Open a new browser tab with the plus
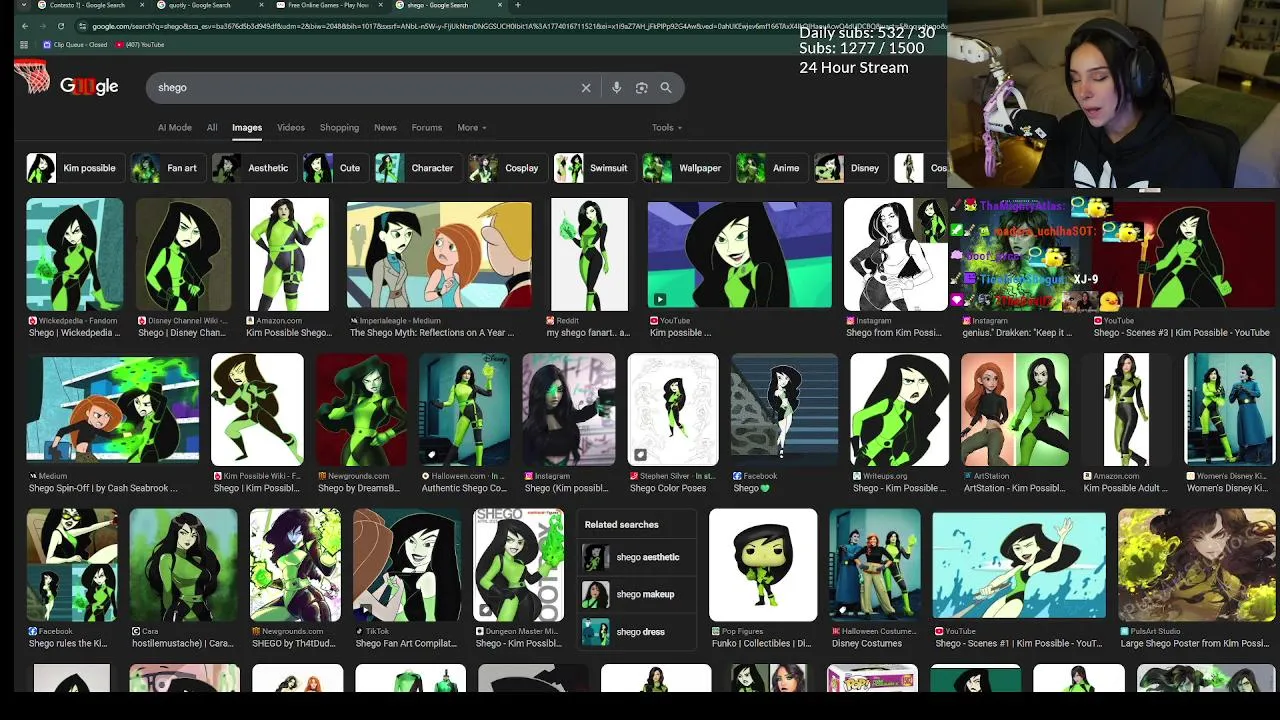Screen dimensions: 1280x720 pyautogui.click(x=517, y=5)
